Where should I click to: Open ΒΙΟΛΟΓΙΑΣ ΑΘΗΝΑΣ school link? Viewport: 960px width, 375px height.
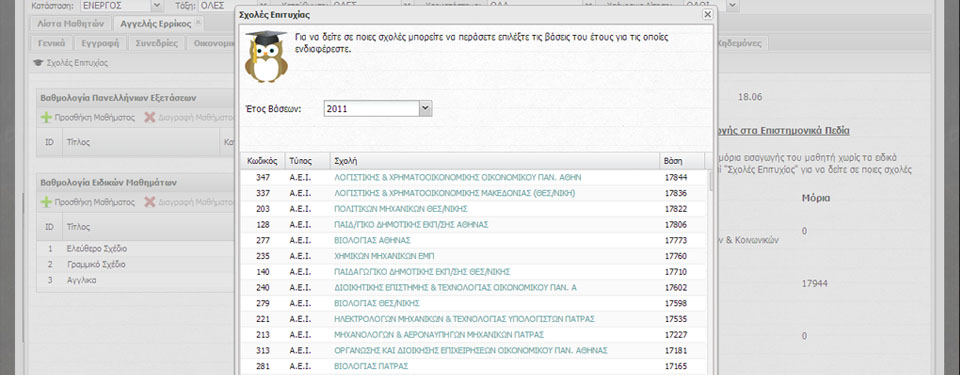point(372,240)
